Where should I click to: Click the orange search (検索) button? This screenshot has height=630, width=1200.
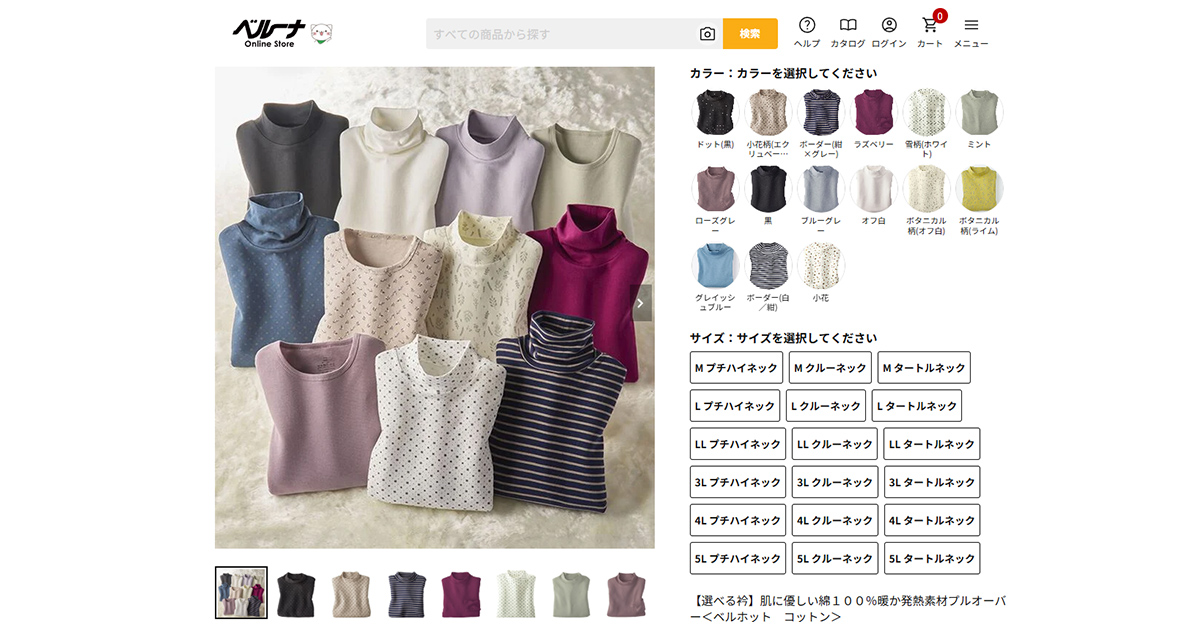click(750, 34)
